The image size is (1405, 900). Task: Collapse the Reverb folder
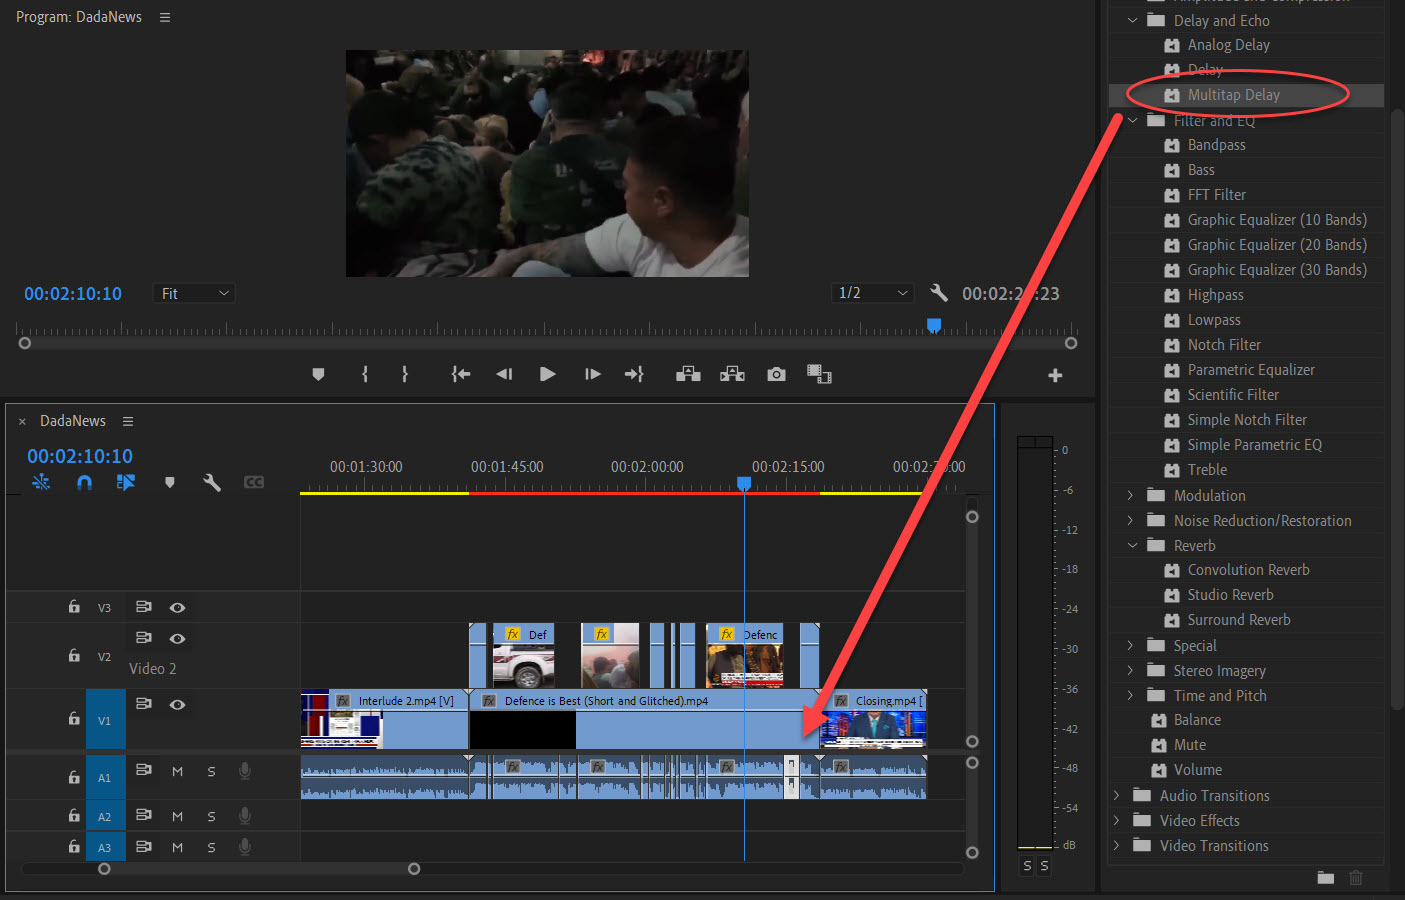pos(1132,545)
